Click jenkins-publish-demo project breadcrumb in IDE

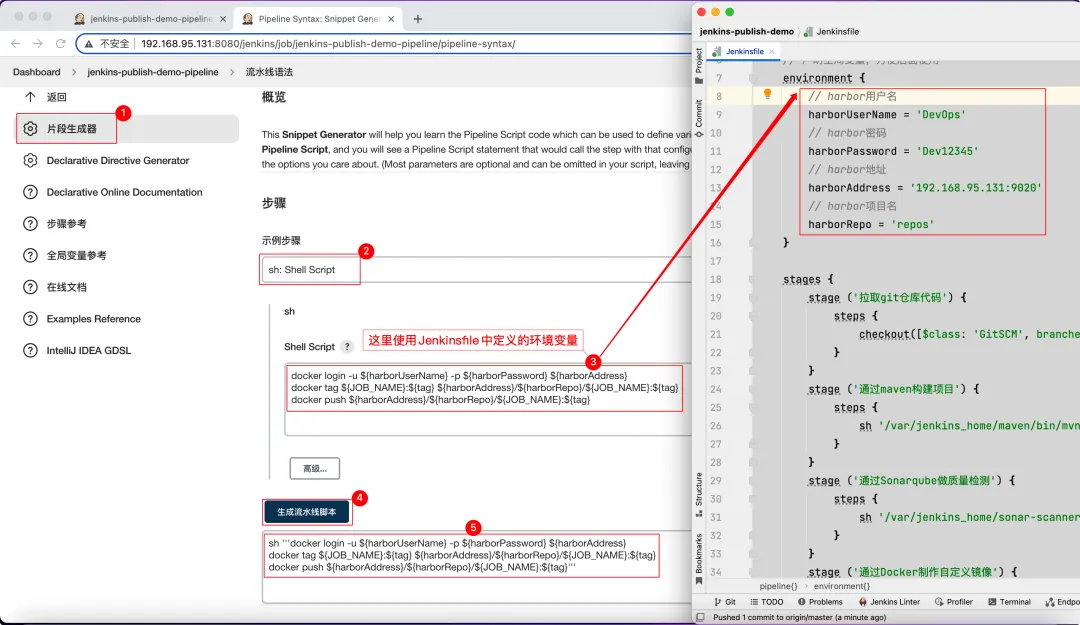747,32
